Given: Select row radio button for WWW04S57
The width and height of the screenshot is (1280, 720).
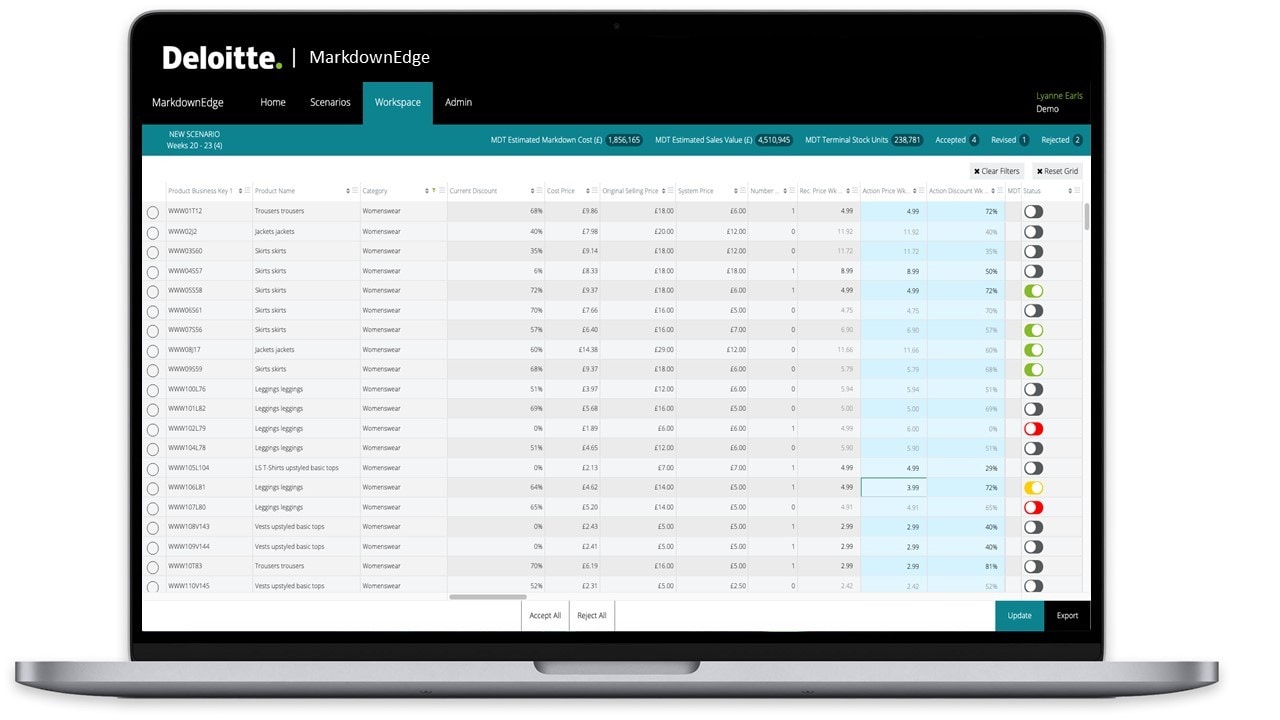Looking at the screenshot, I should pyautogui.click(x=153, y=272).
